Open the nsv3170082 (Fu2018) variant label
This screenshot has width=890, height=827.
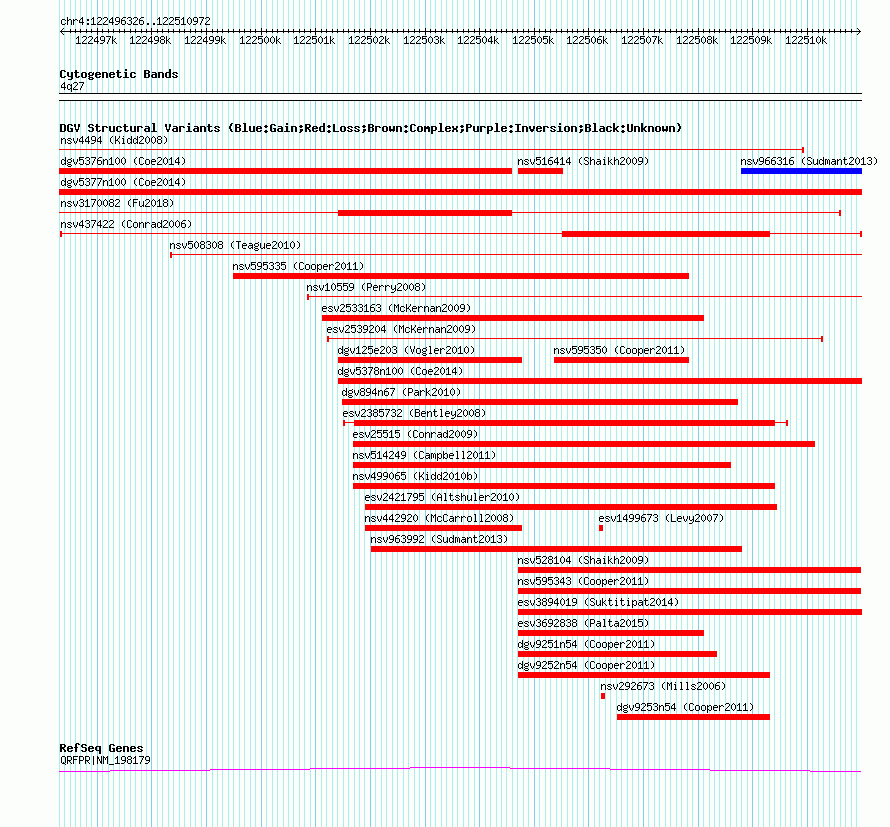pyautogui.click(x=117, y=203)
